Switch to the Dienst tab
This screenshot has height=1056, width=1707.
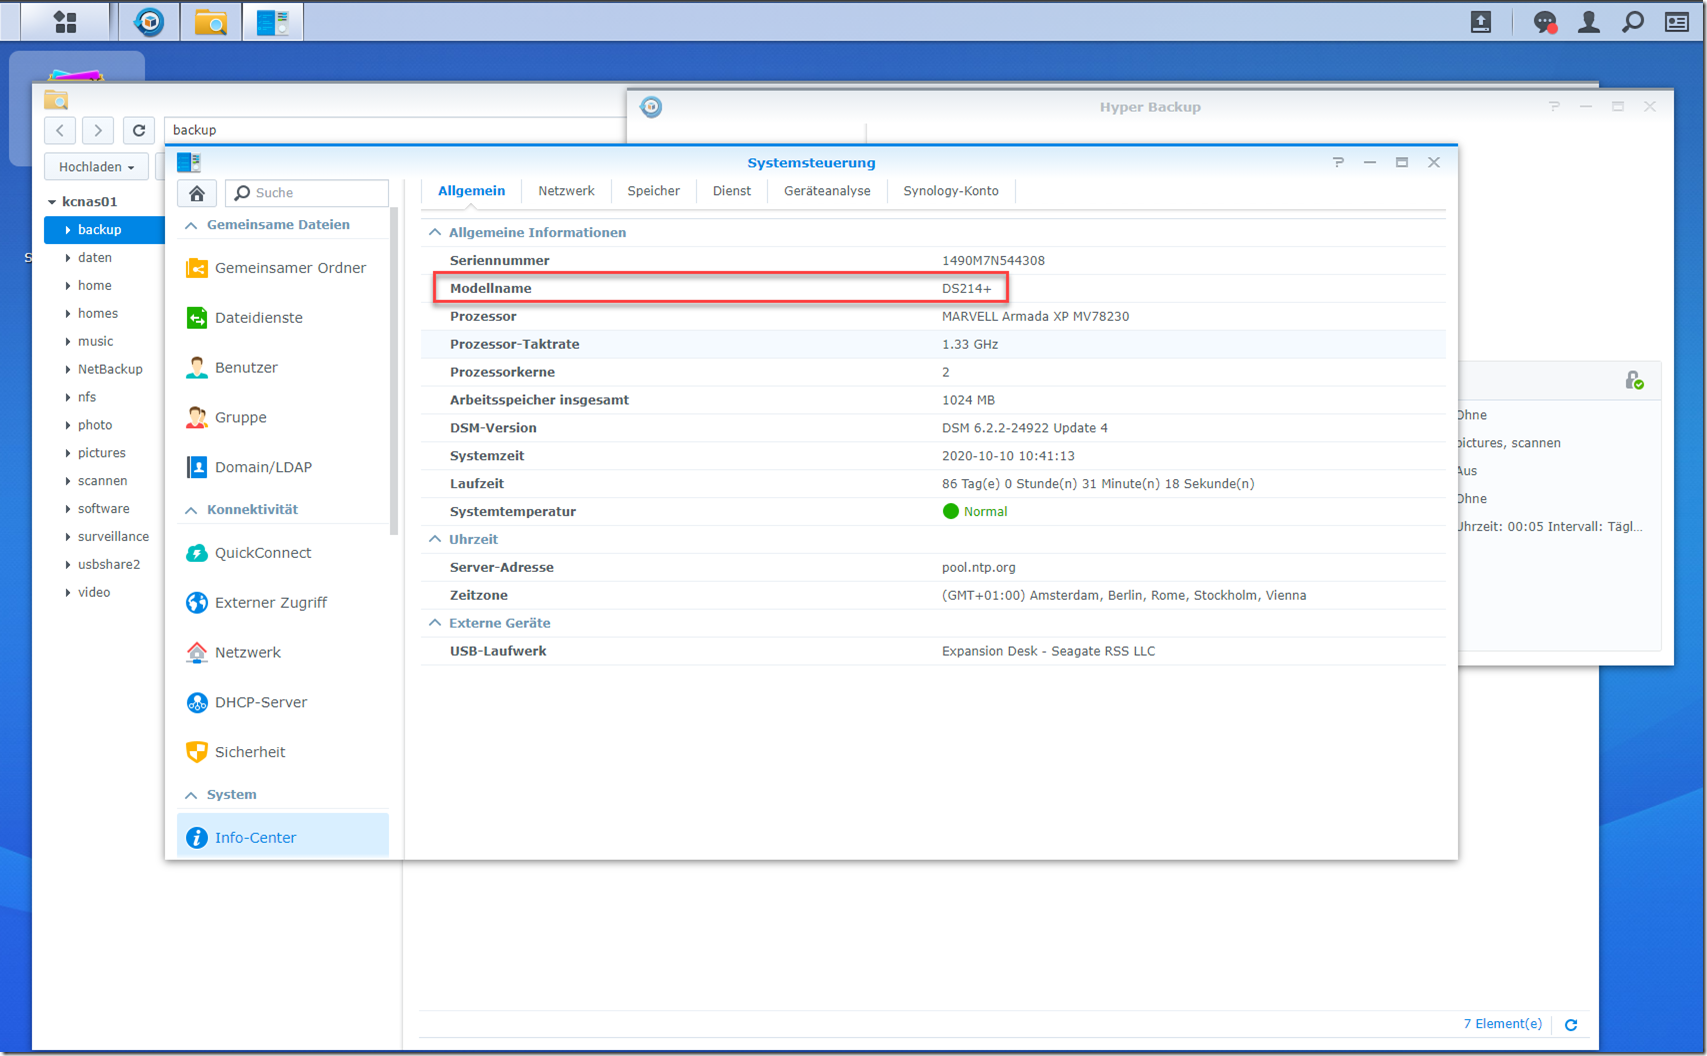point(731,191)
